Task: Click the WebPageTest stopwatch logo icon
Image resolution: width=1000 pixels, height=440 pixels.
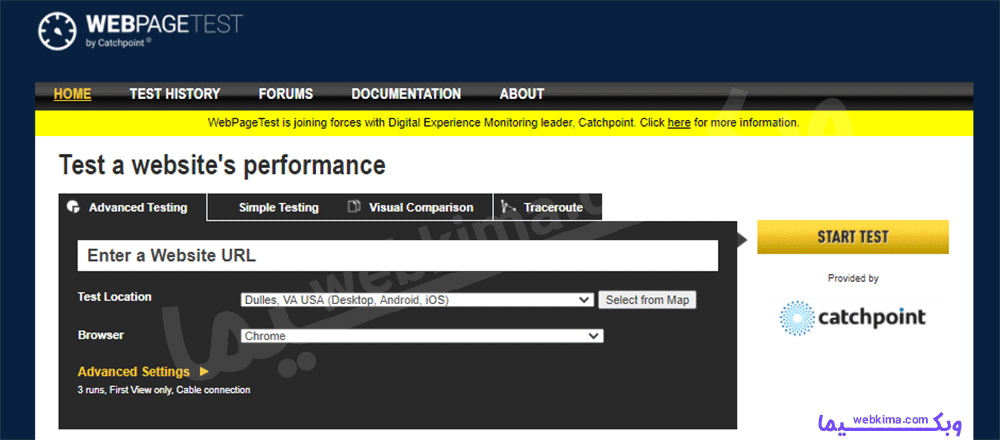Action: (x=57, y=30)
